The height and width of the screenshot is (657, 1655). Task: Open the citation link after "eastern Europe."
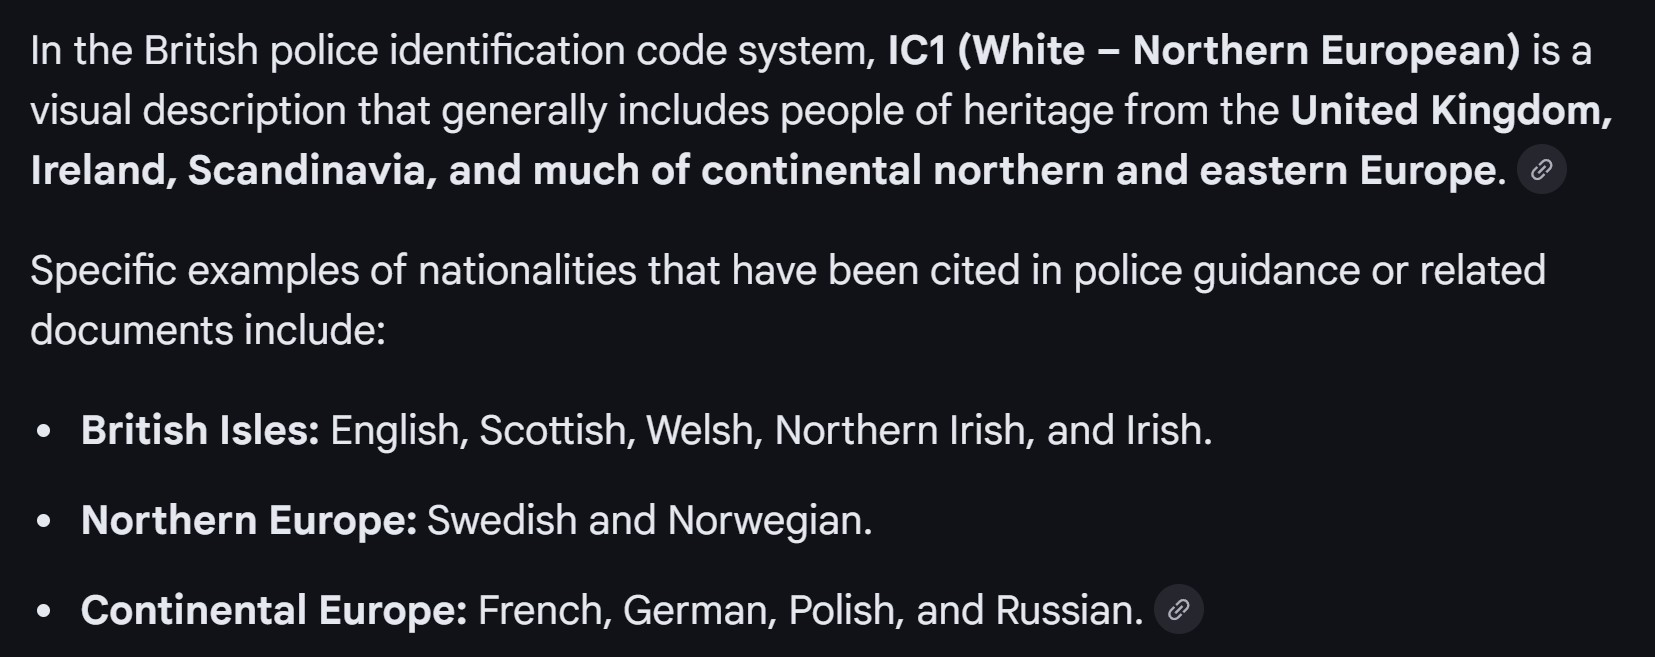1541,169
